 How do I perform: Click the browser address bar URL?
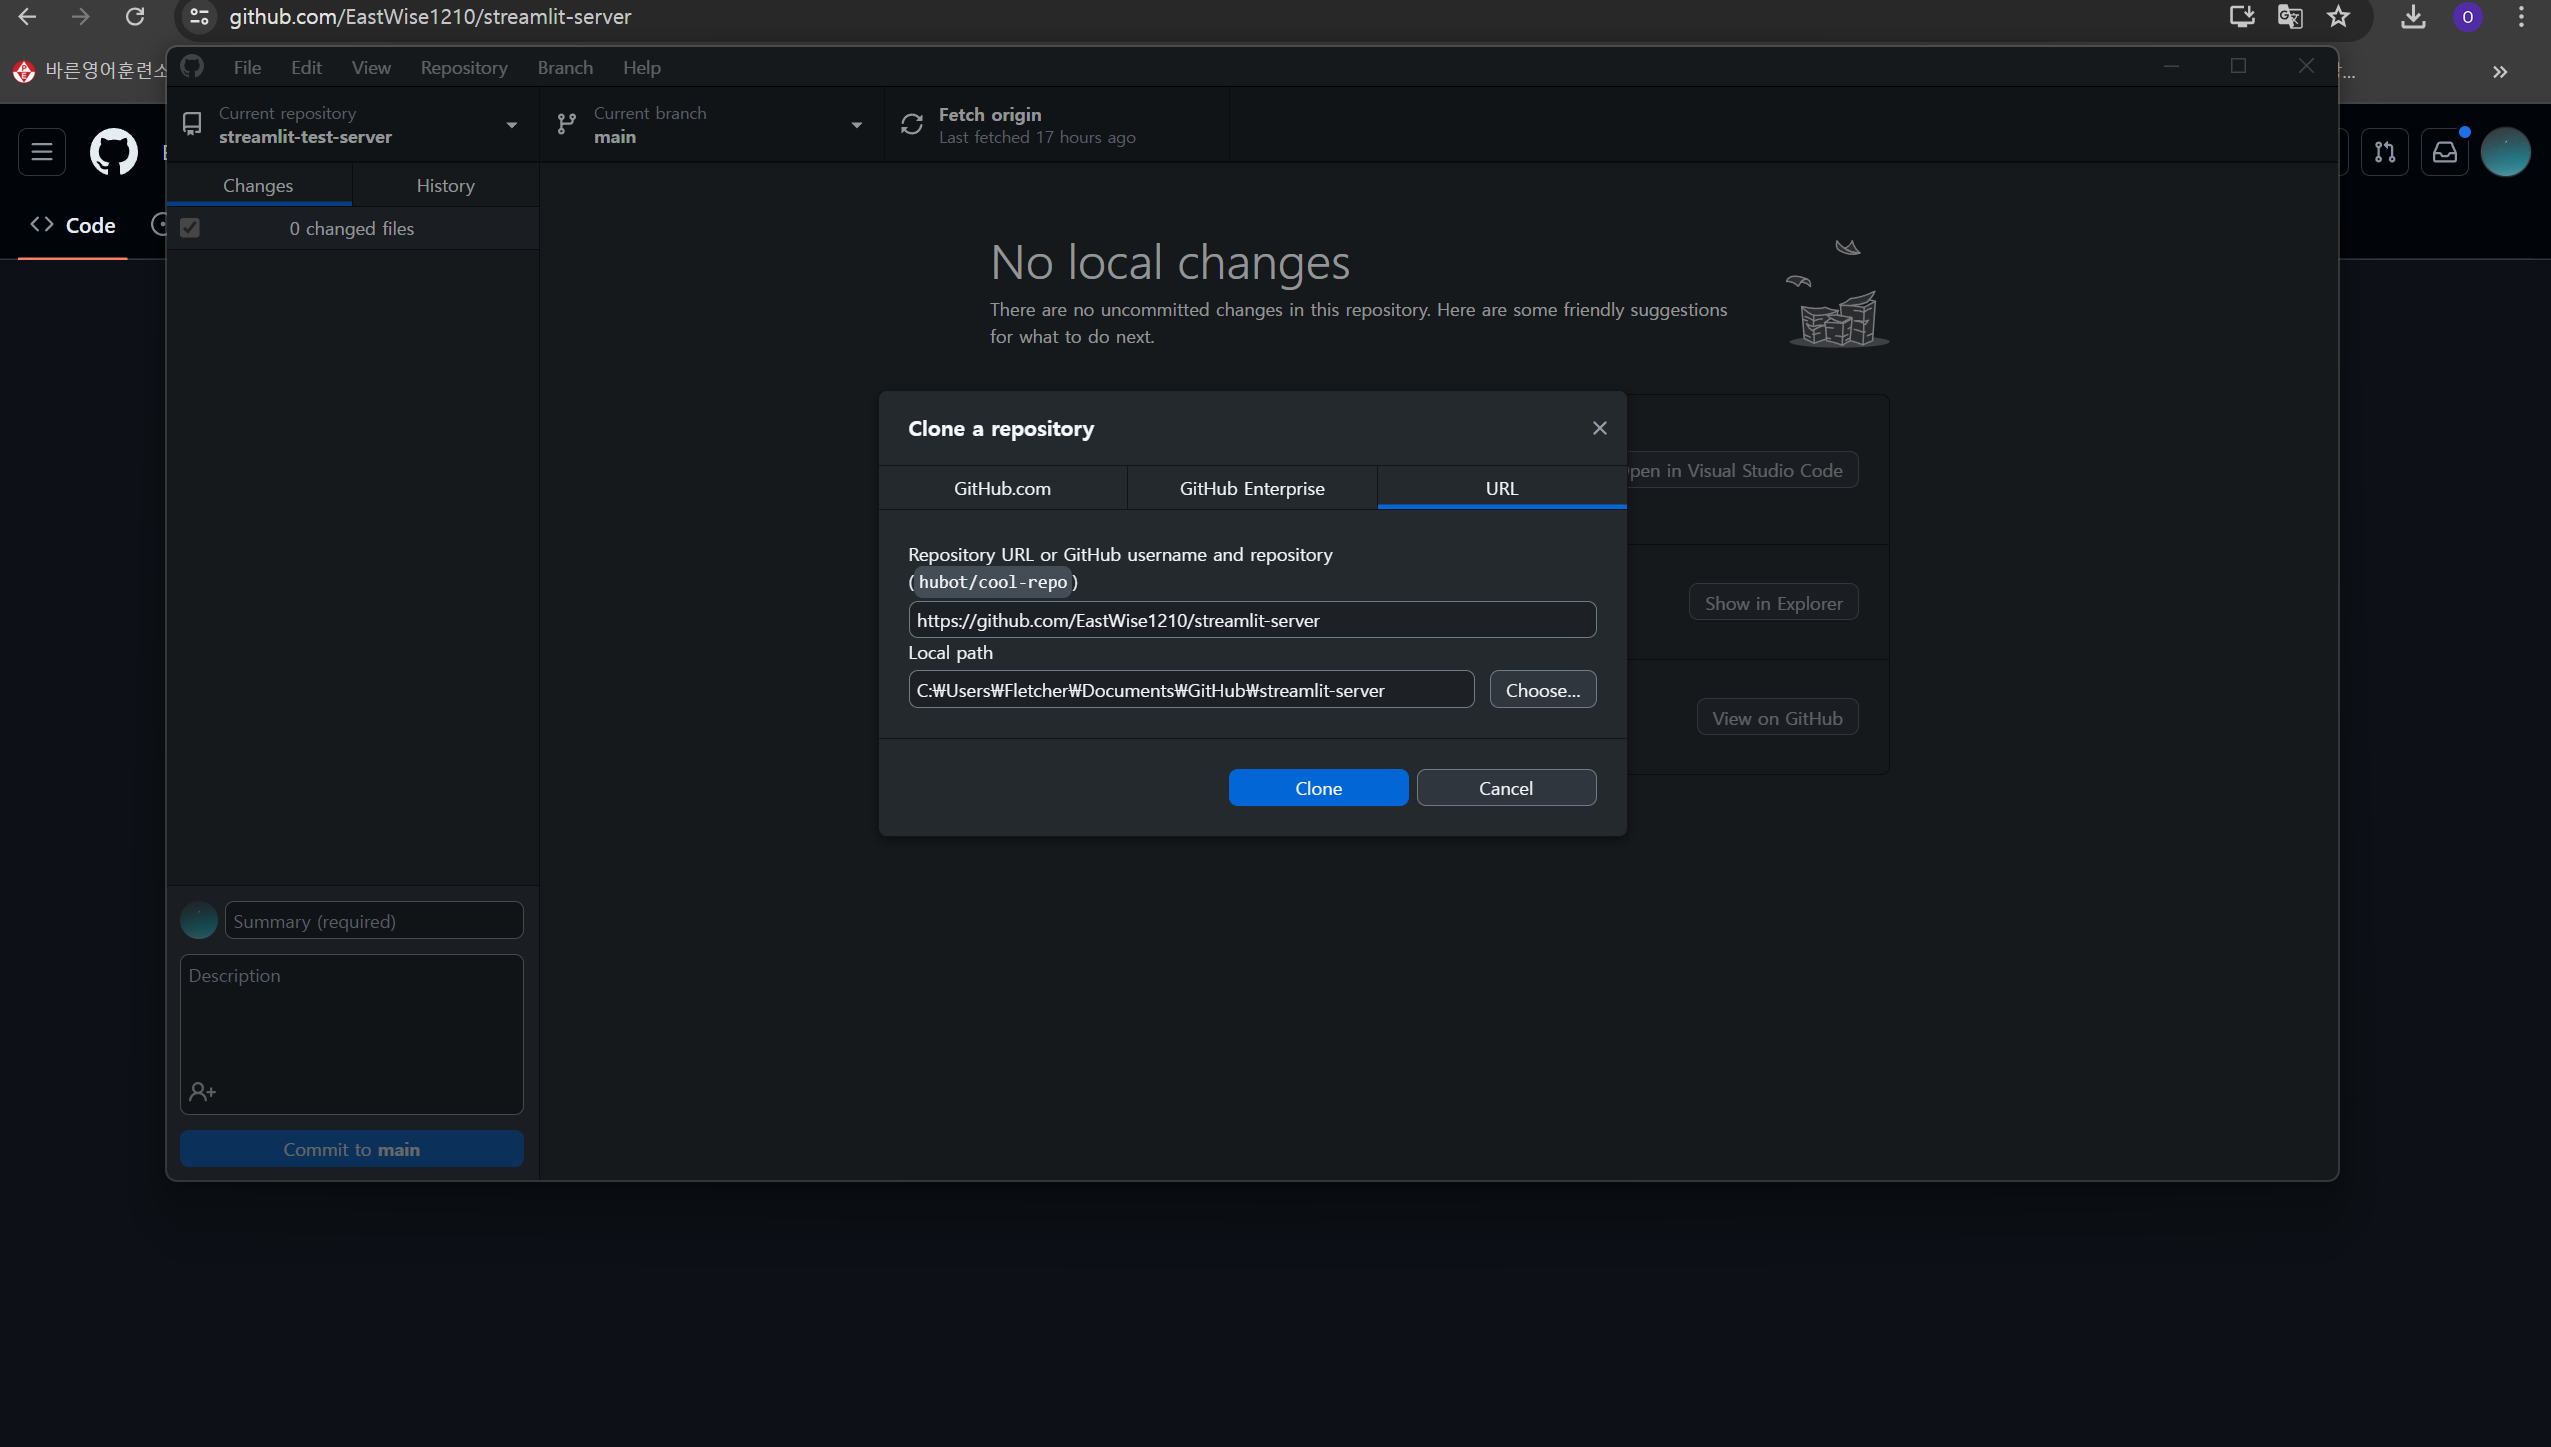430,17
